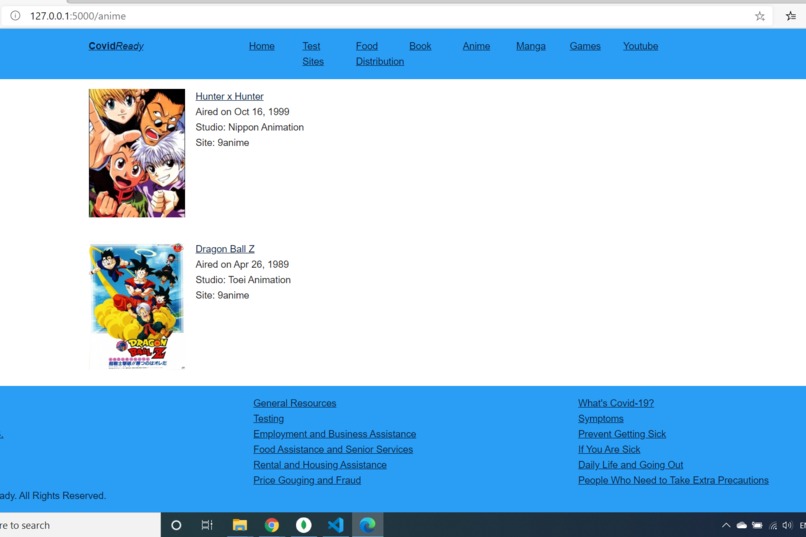Screen dimensions: 806x537
Task: Click 'Site: 9anime' under Dragon Ball Z
Action: (222, 295)
